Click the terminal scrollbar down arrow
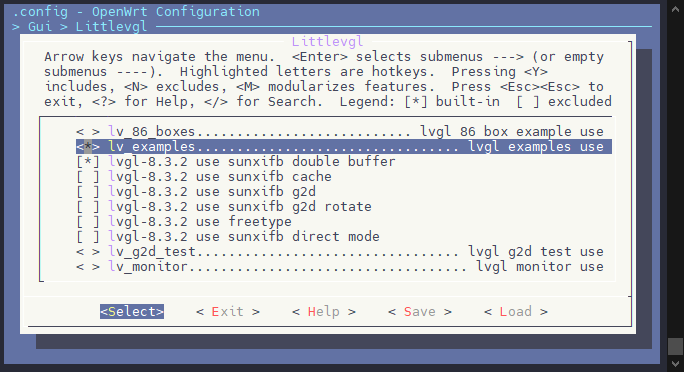The image size is (684, 372). pyautogui.click(x=675, y=363)
